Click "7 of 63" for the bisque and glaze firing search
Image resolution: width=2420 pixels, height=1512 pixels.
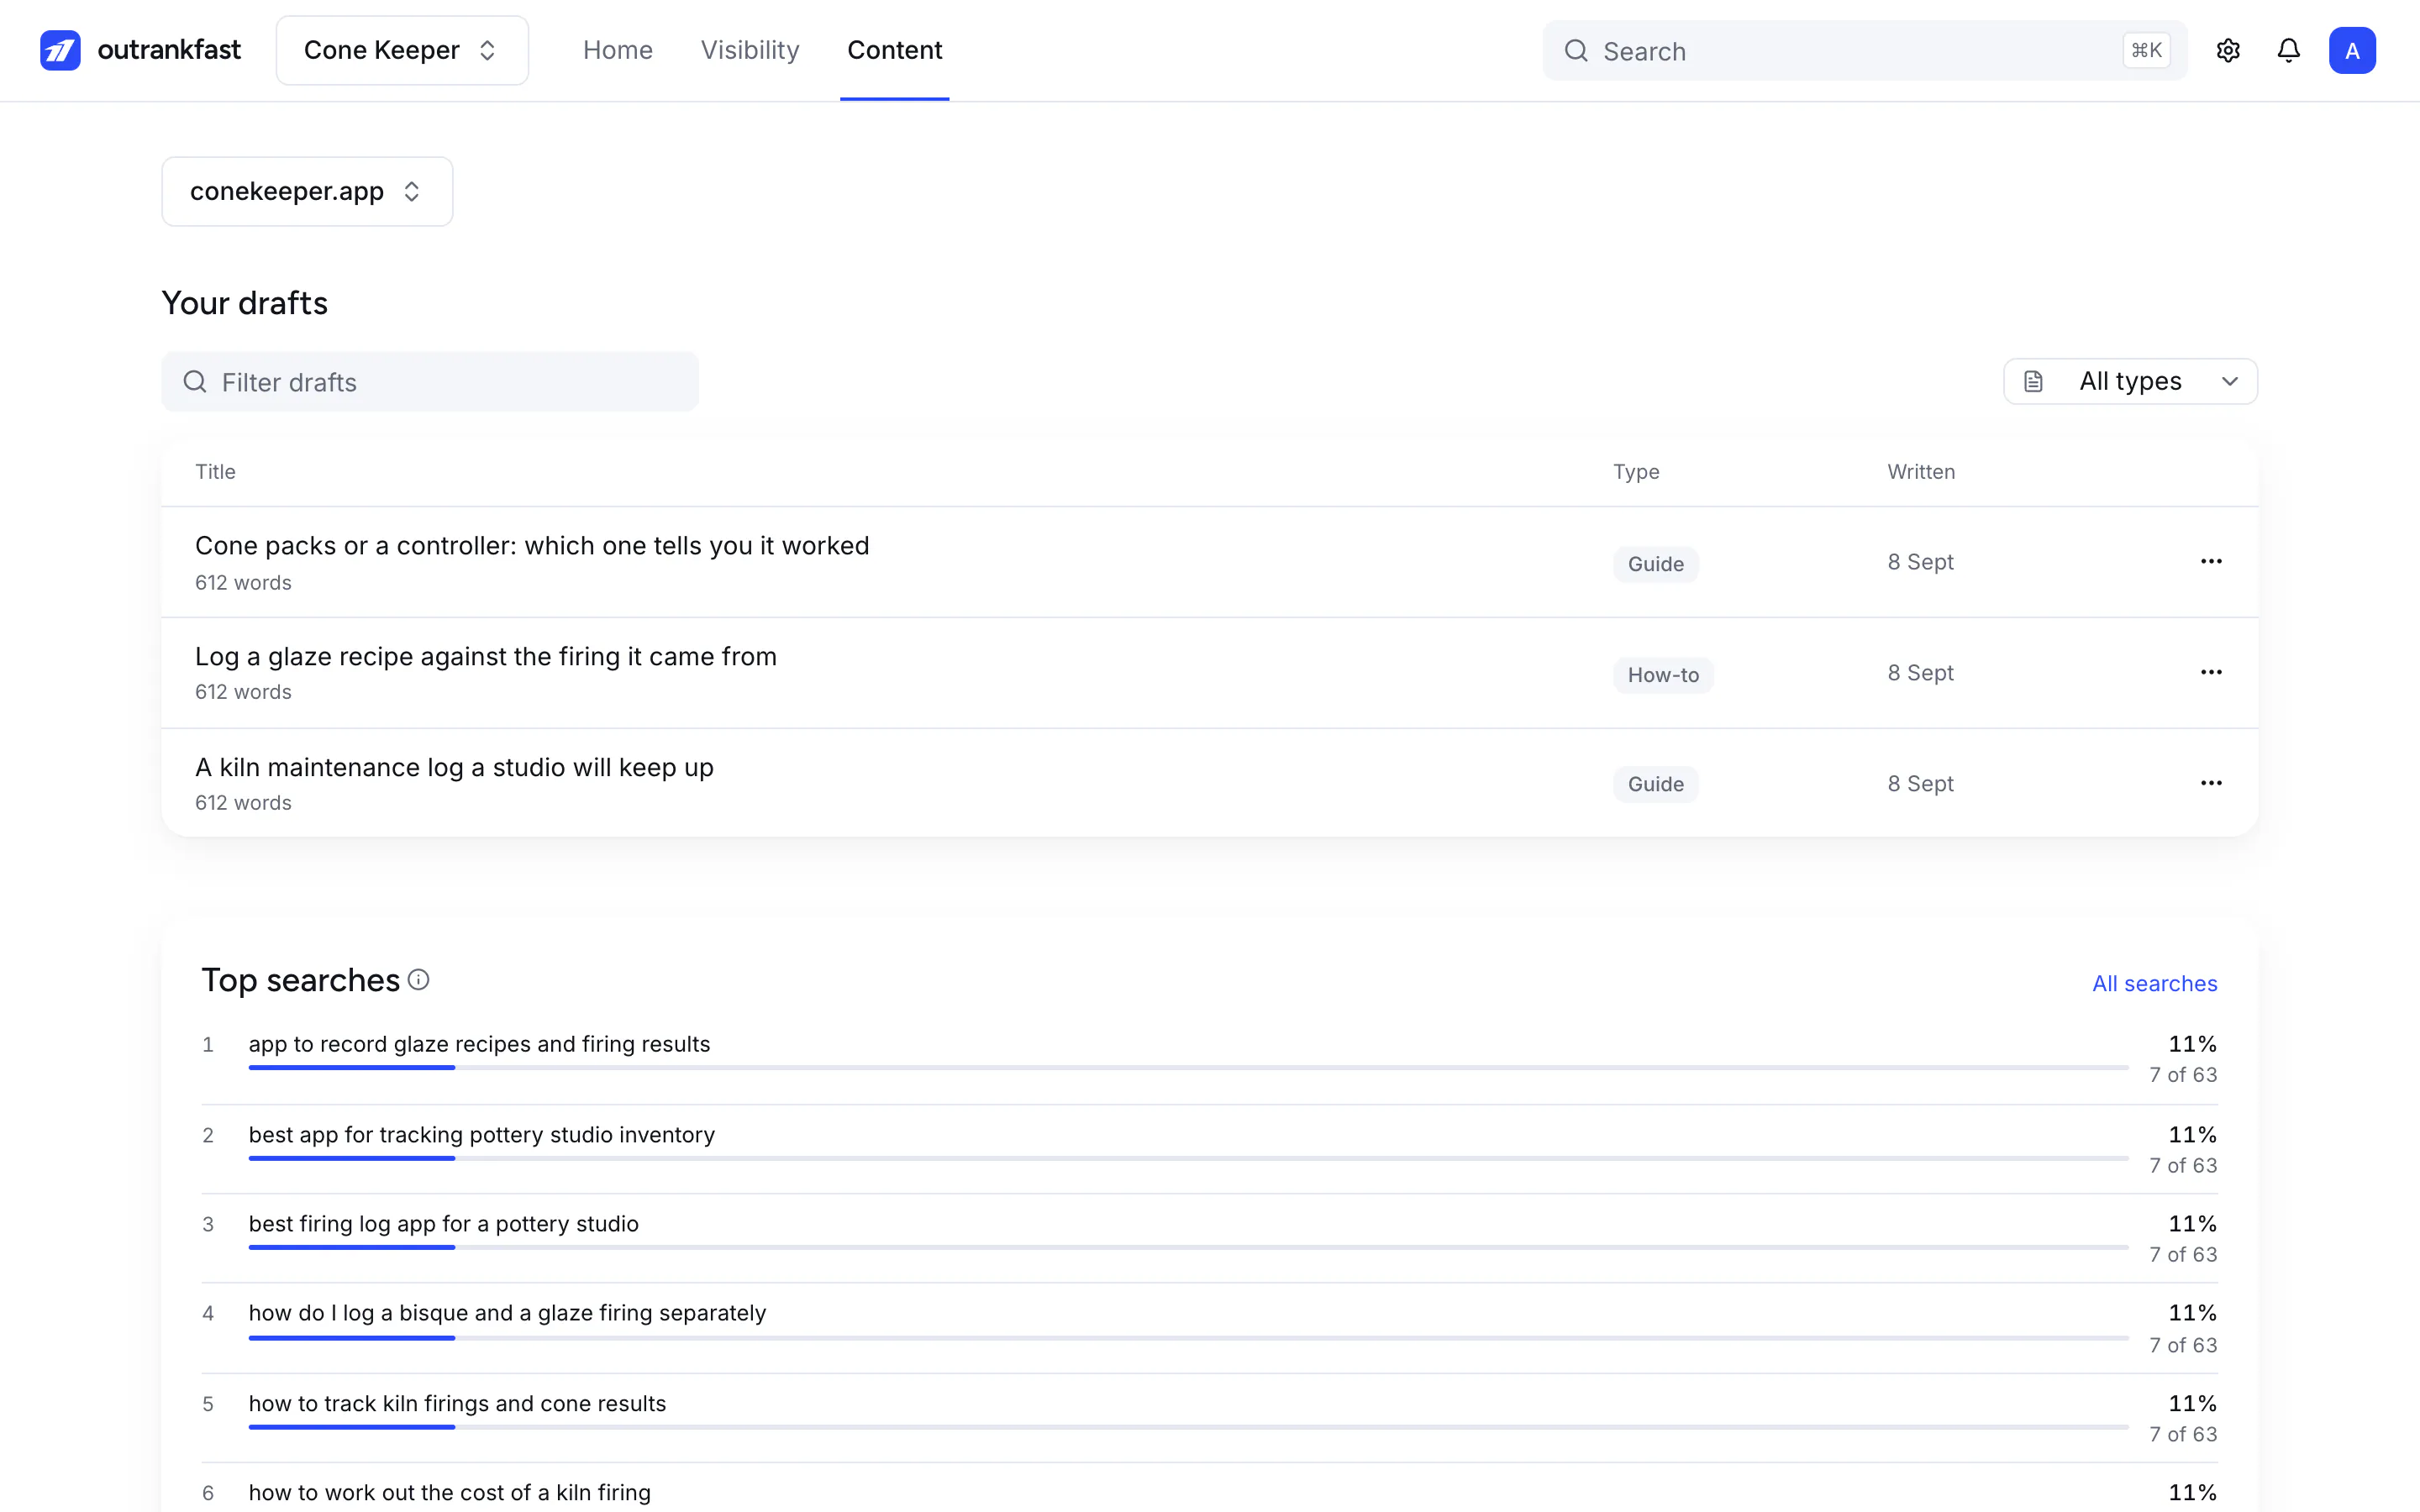point(2183,1346)
